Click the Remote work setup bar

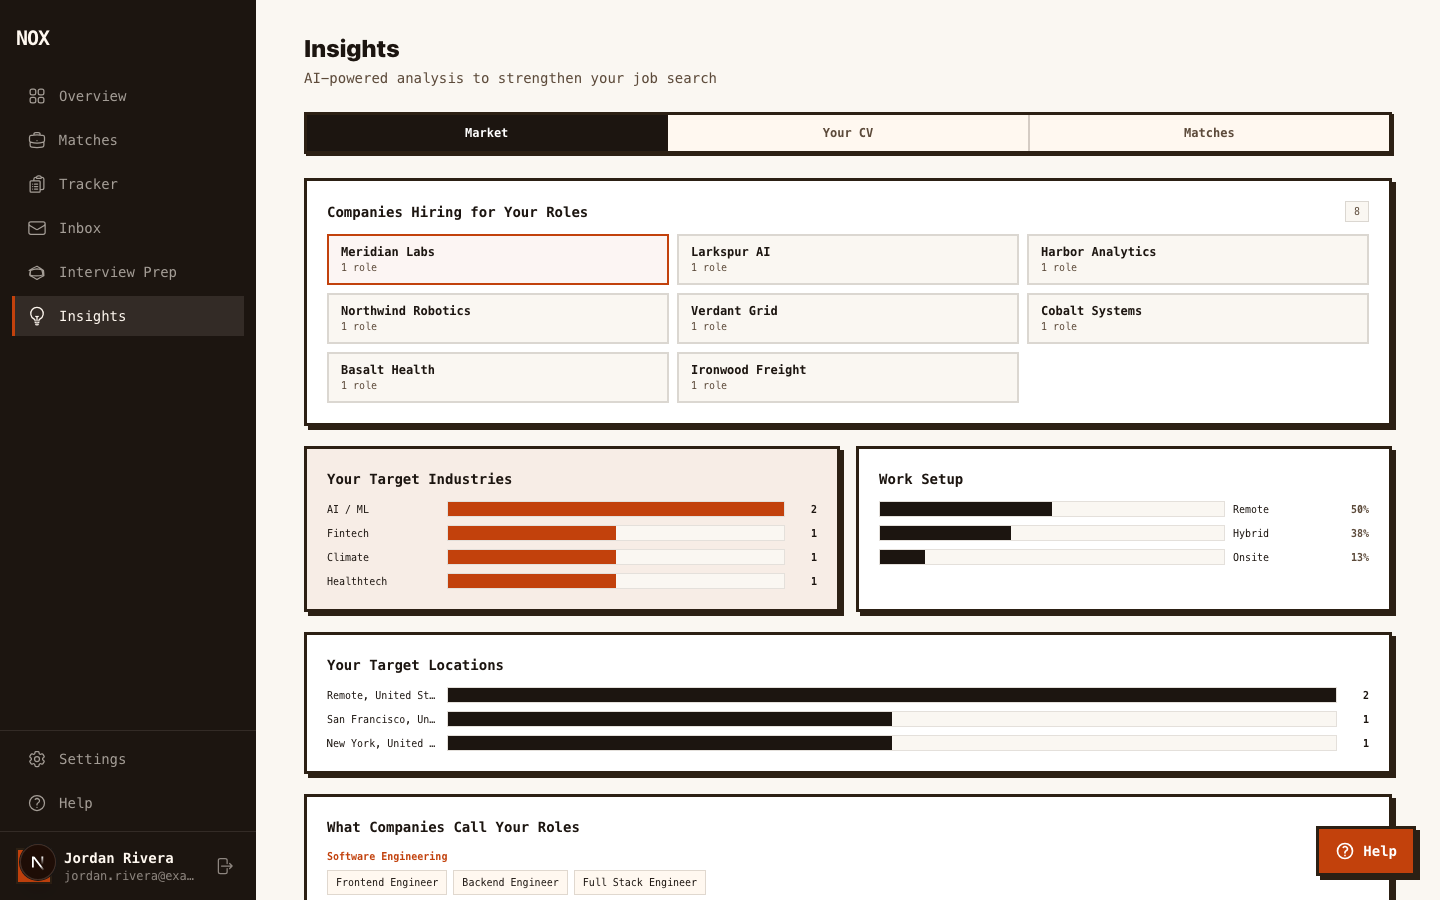pyautogui.click(x=1052, y=509)
